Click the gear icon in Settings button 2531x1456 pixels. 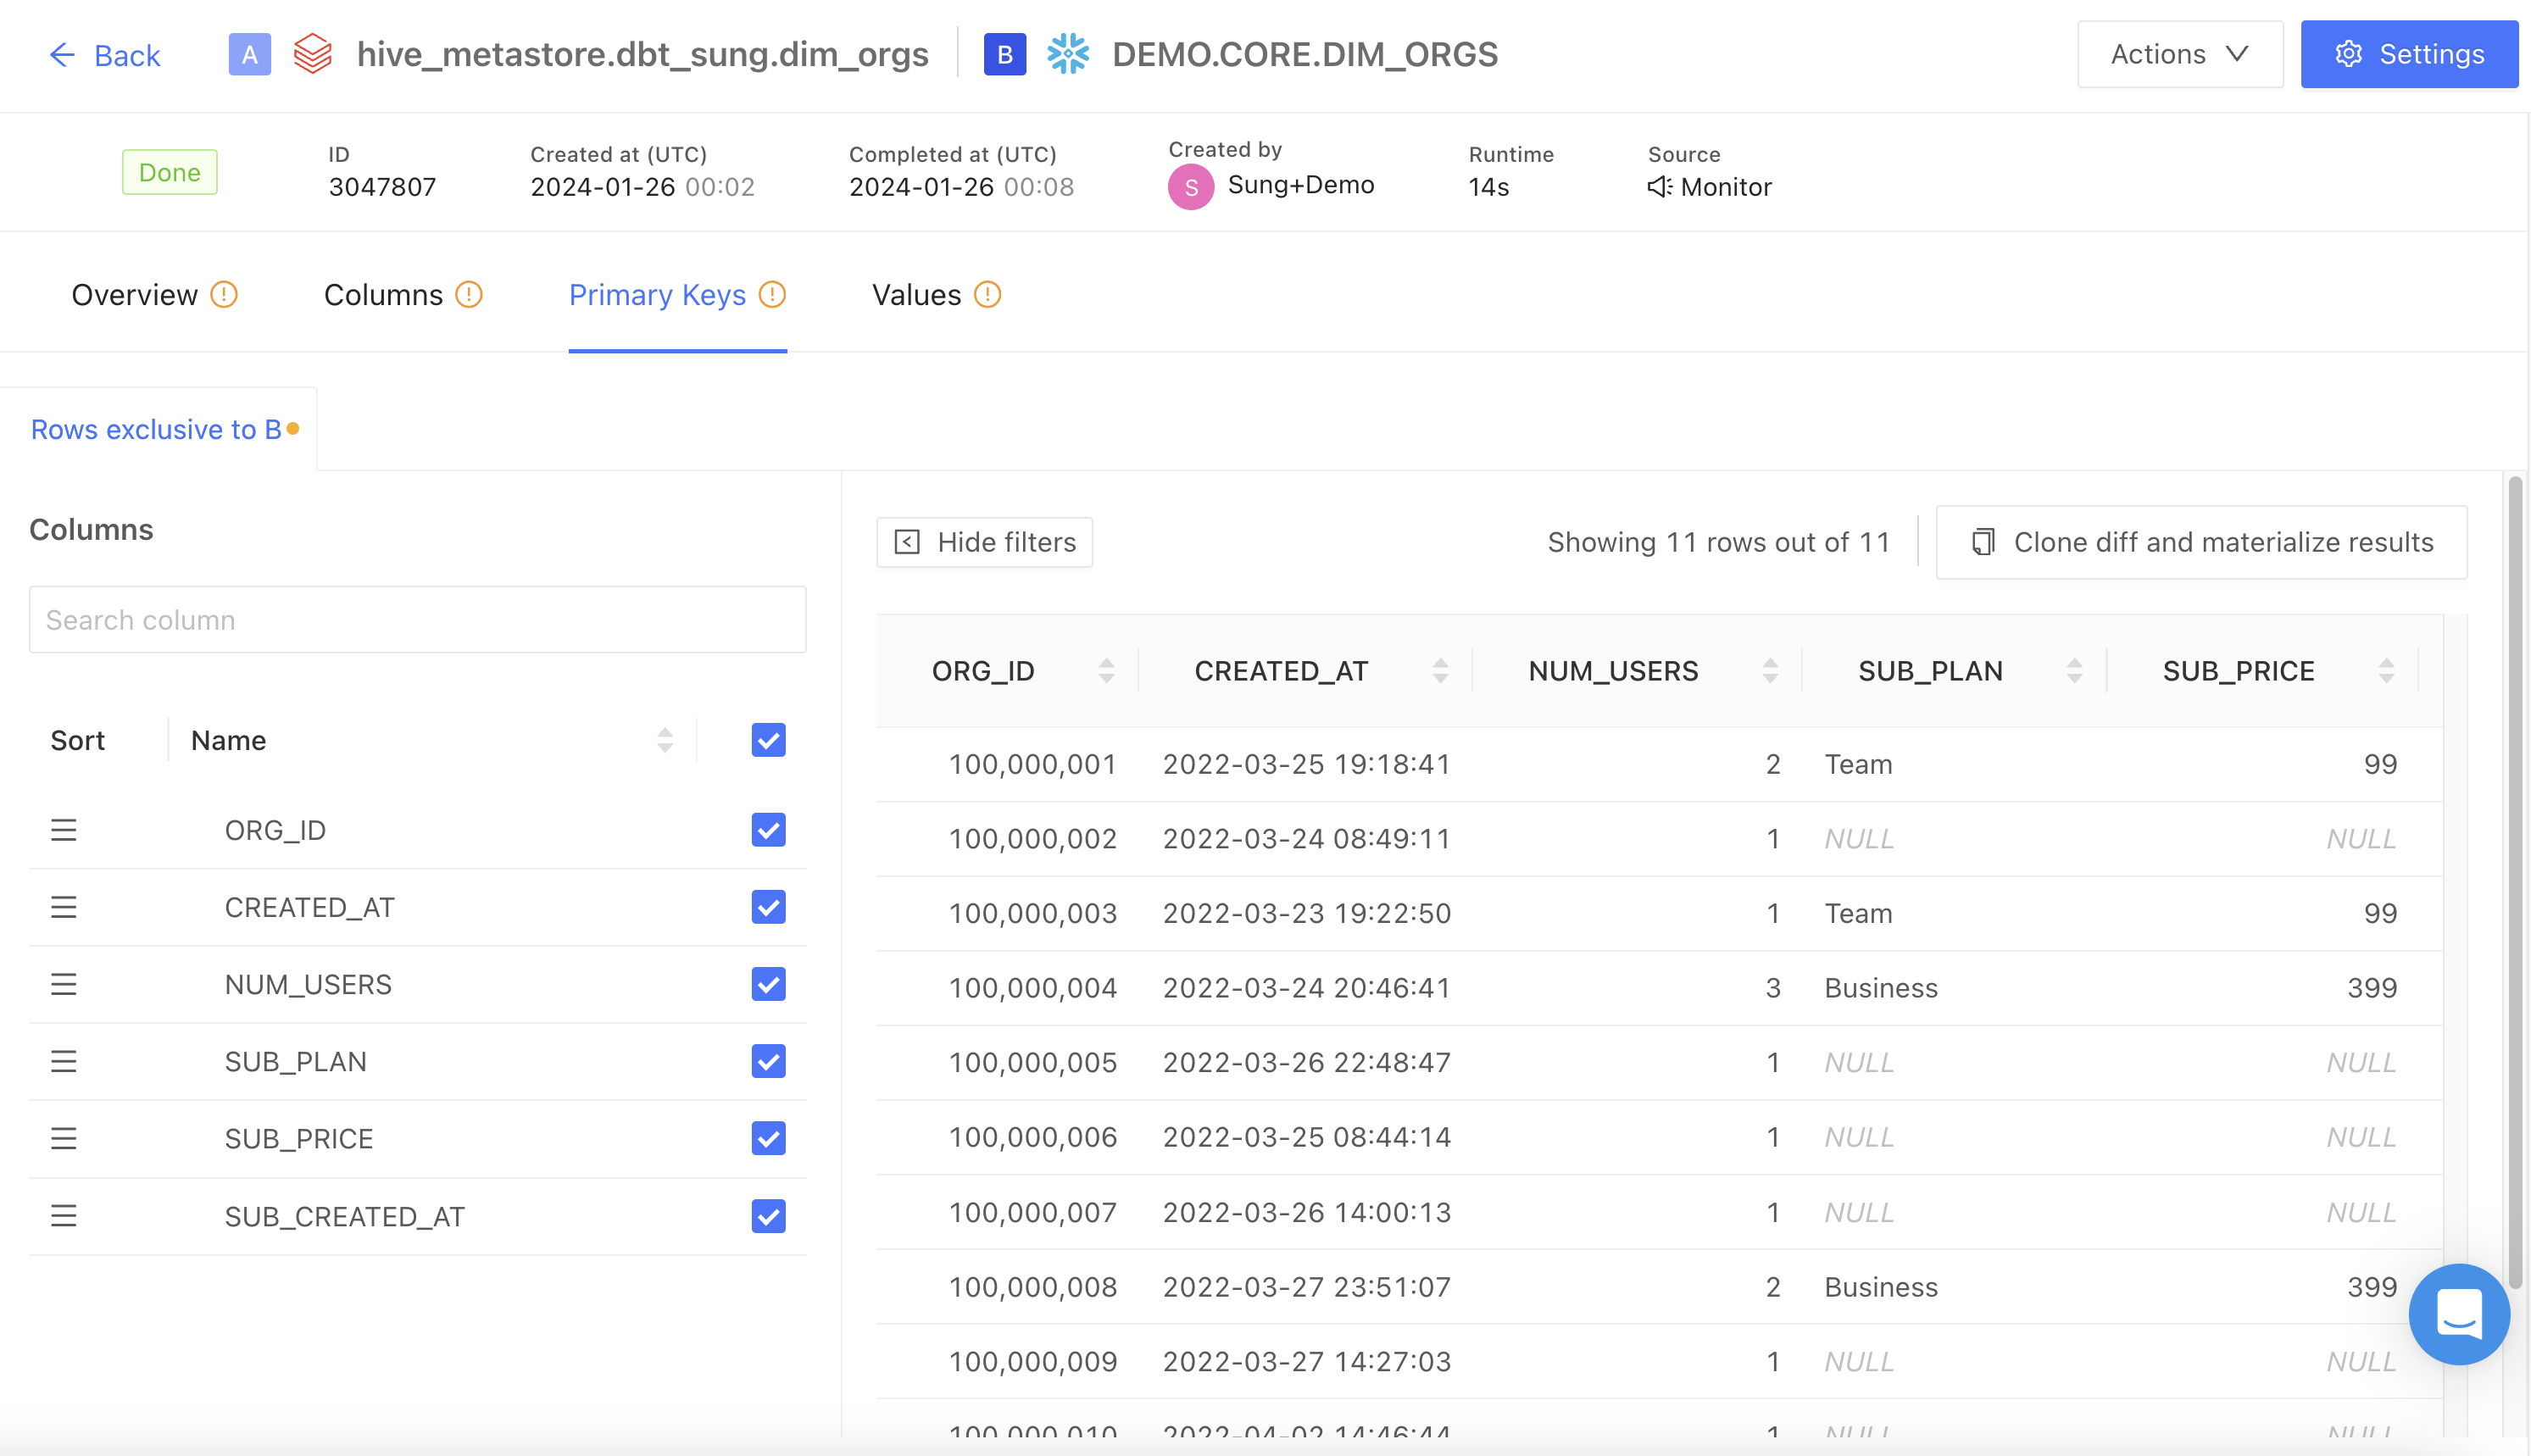(x=2348, y=54)
